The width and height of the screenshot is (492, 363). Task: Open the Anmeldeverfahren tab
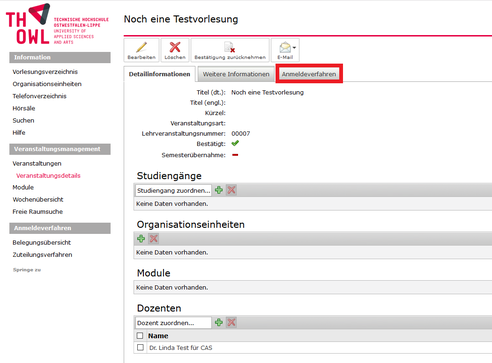309,74
